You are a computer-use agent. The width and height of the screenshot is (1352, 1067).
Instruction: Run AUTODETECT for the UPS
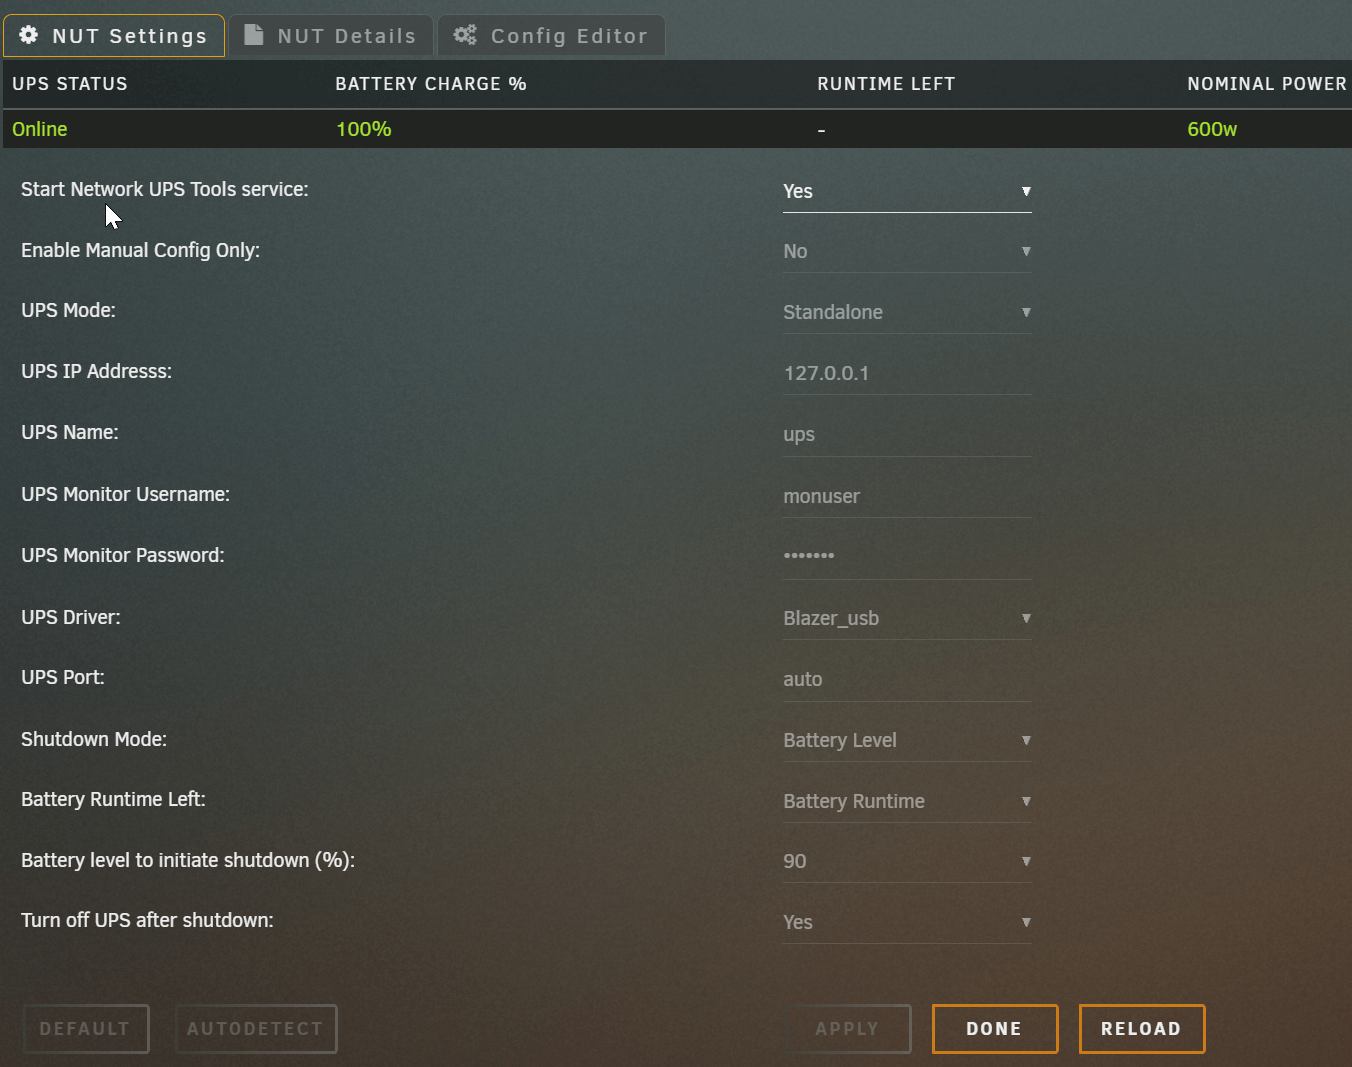[256, 1029]
